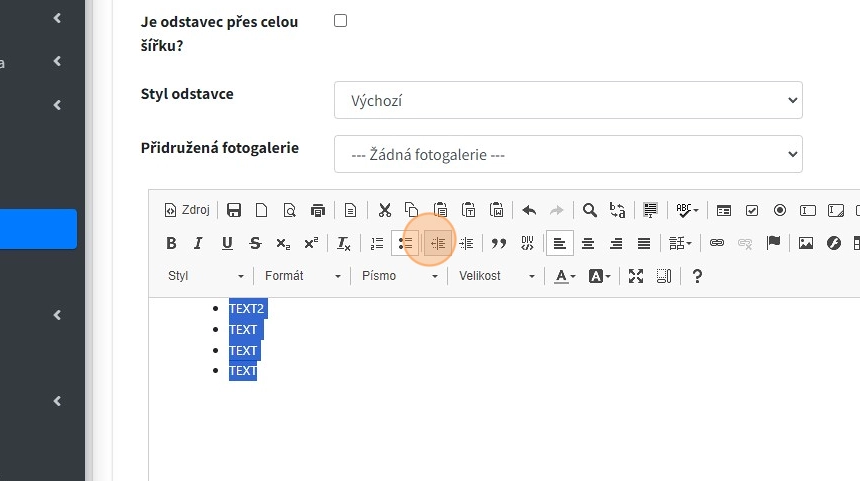
Task: Cut the selected text with scissors icon
Action: pos(384,210)
